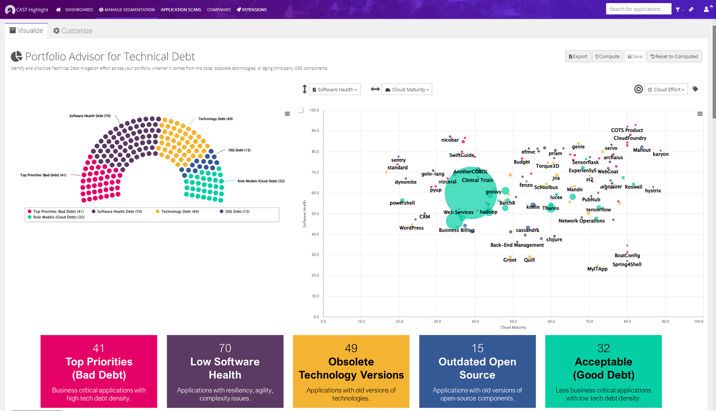Switch to the Customize tab
716x411 pixels.
pyautogui.click(x=73, y=31)
